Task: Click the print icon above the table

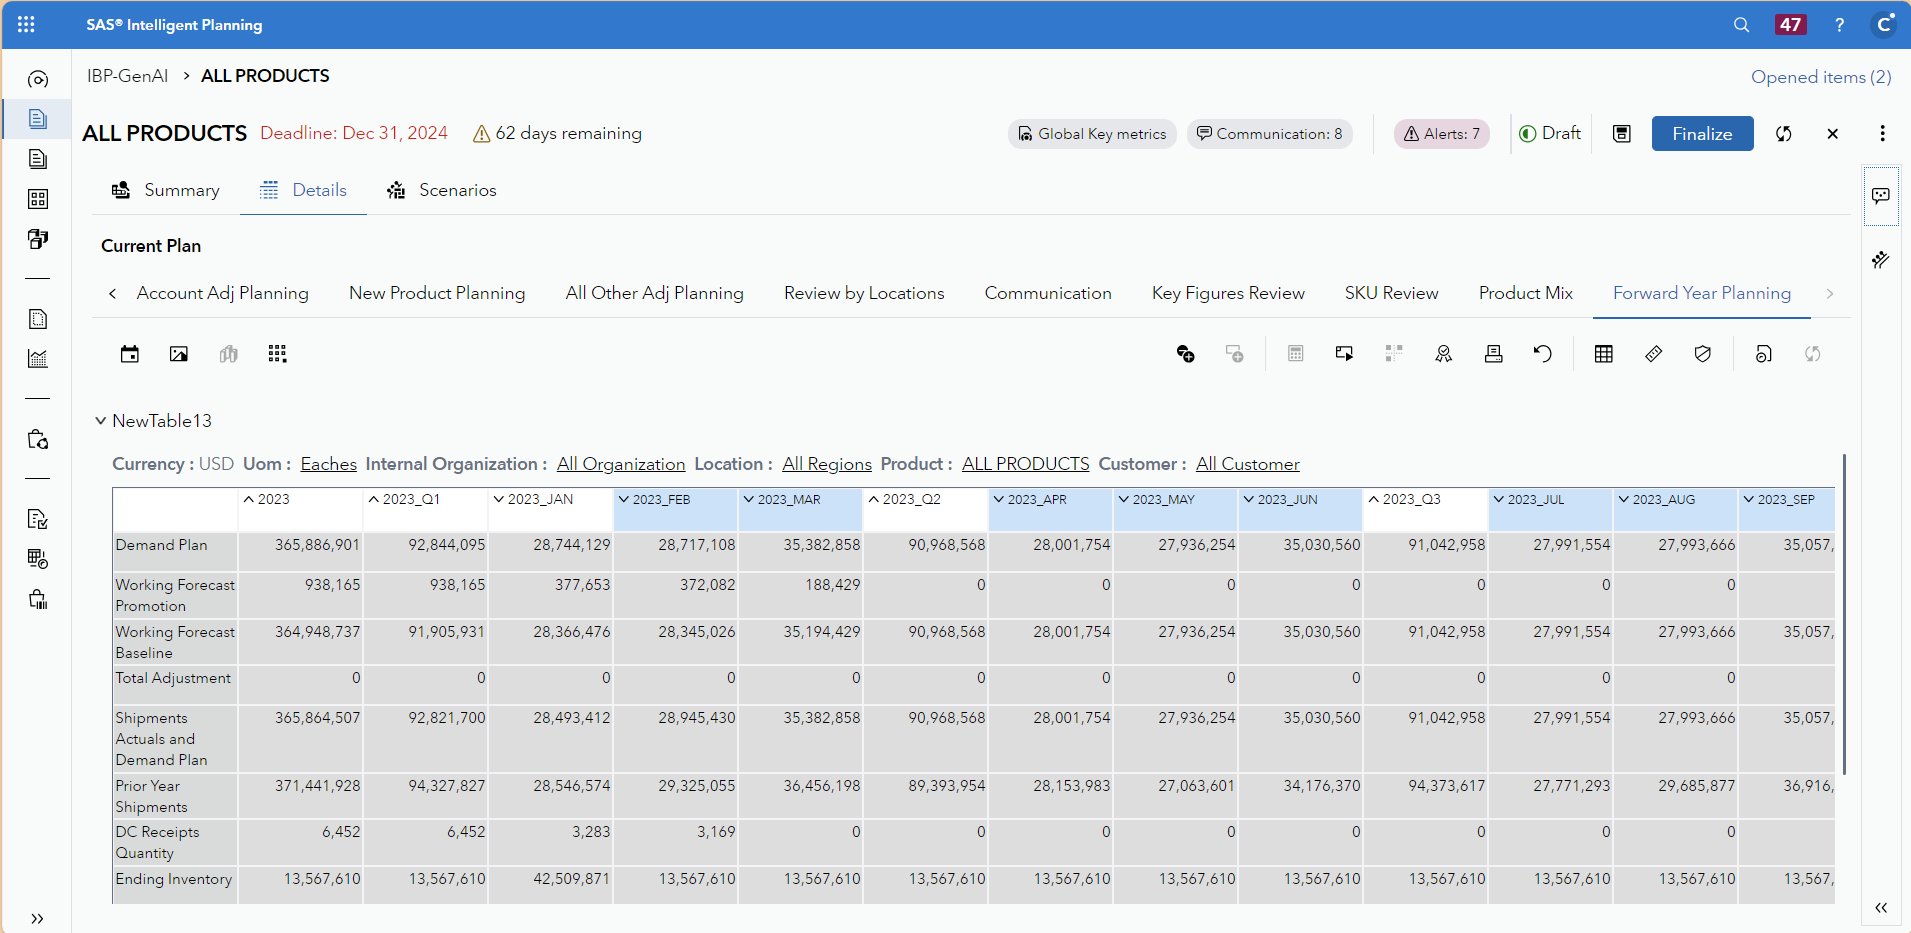Action: tap(1494, 353)
